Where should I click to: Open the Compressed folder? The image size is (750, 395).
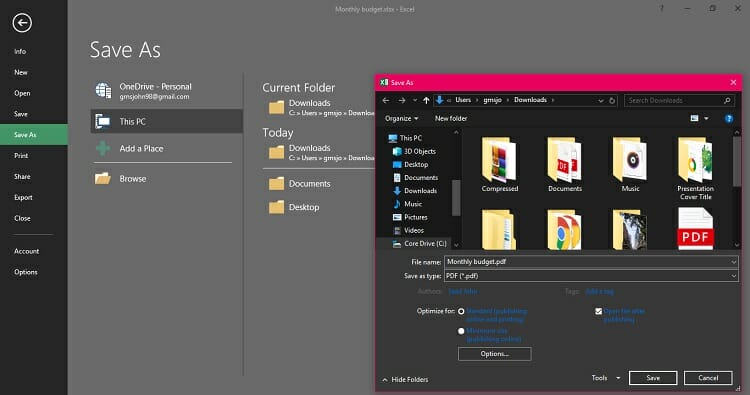click(x=500, y=165)
